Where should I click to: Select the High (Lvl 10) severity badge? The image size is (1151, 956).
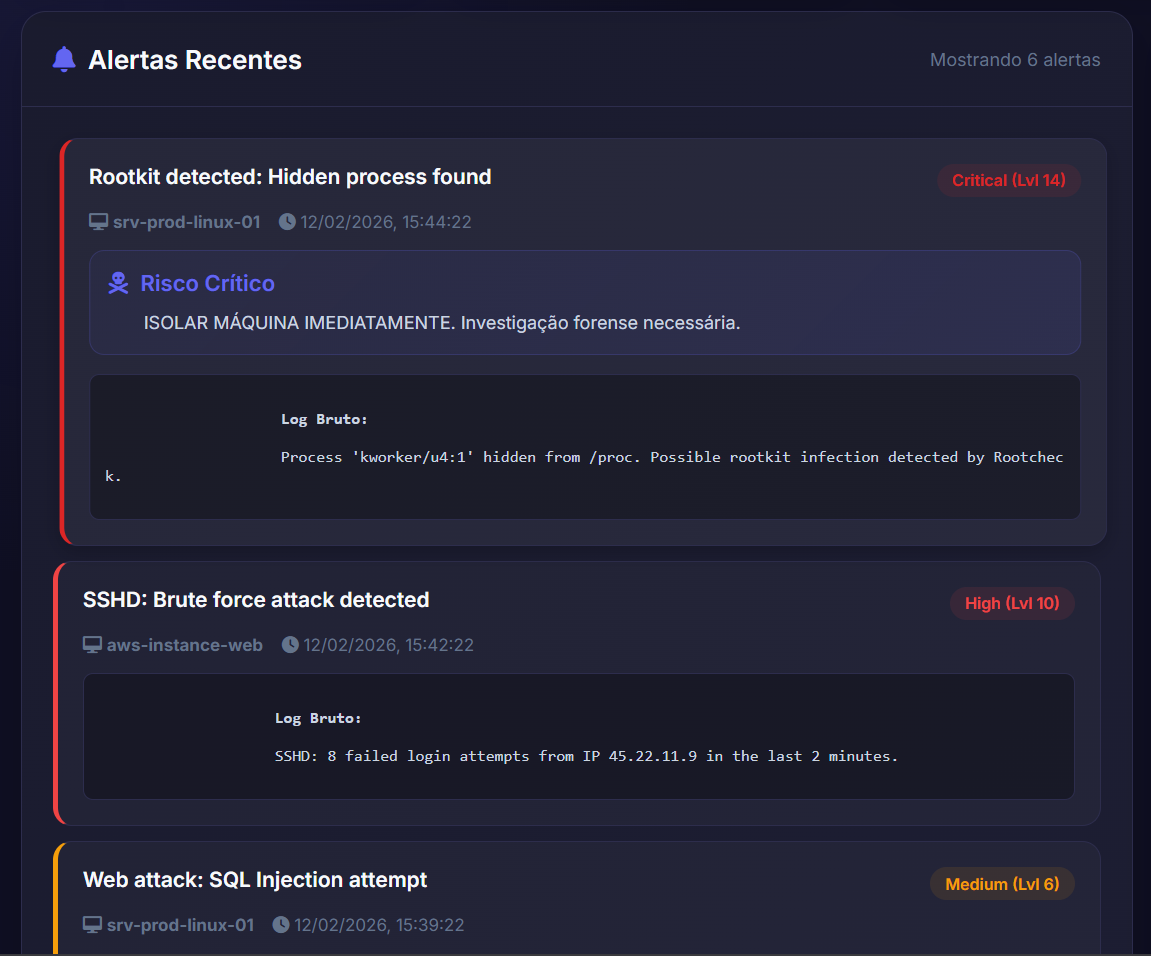(x=1012, y=604)
